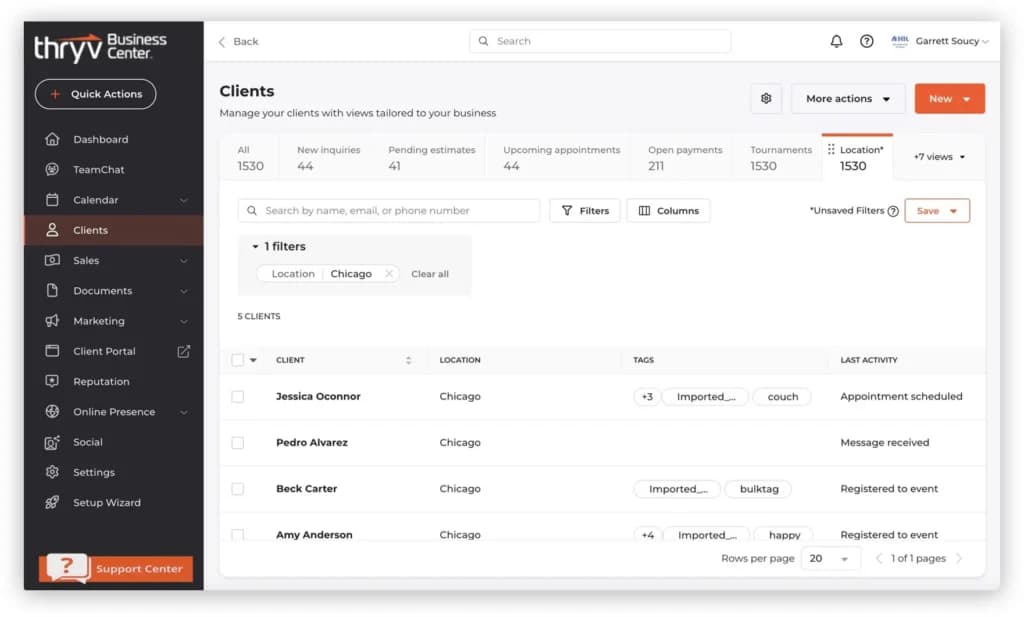This screenshot has width=1024, height=617.
Task: Open the More actions dropdown
Action: point(848,99)
